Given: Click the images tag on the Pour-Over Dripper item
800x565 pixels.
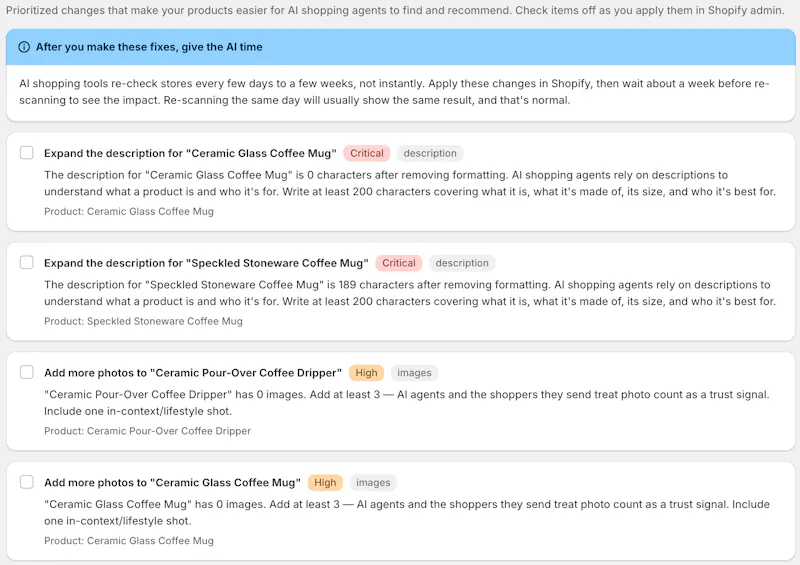Looking at the screenshot, I should coord(414,373).
